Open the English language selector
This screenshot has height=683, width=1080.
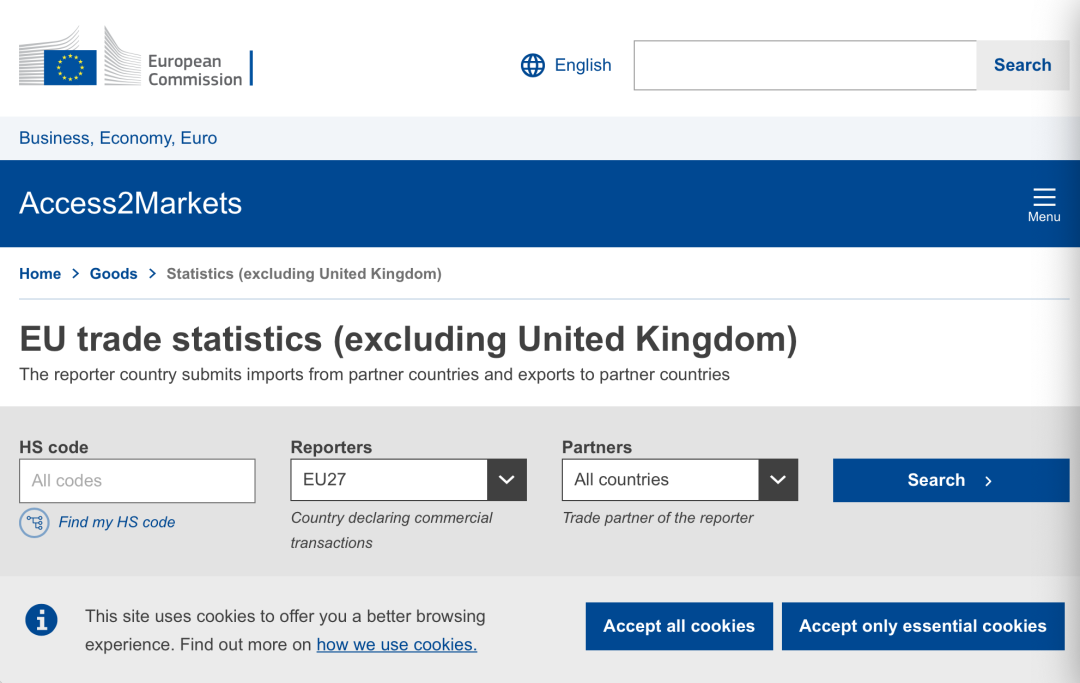(582, 65)
